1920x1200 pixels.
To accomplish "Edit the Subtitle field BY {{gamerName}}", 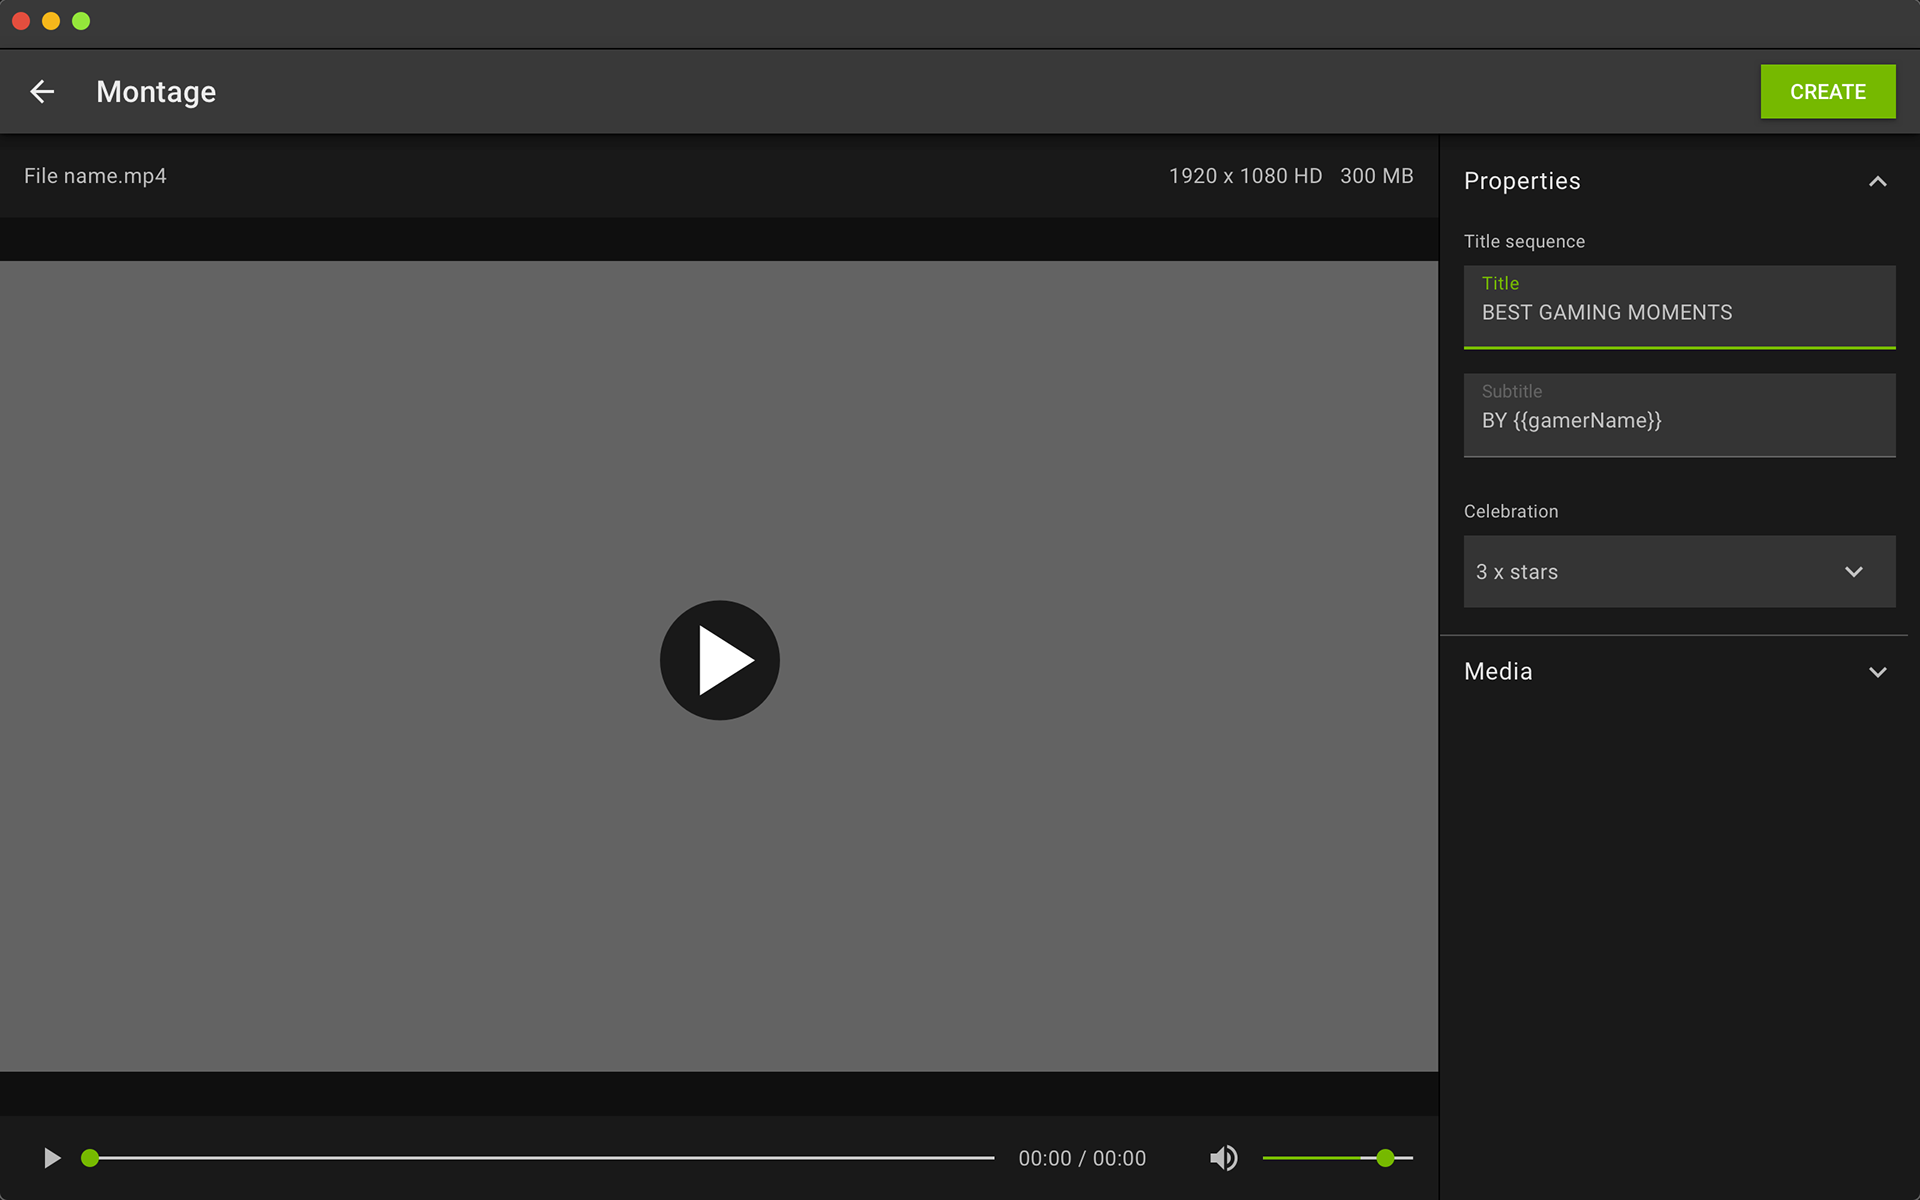I will click(1679, 415).
